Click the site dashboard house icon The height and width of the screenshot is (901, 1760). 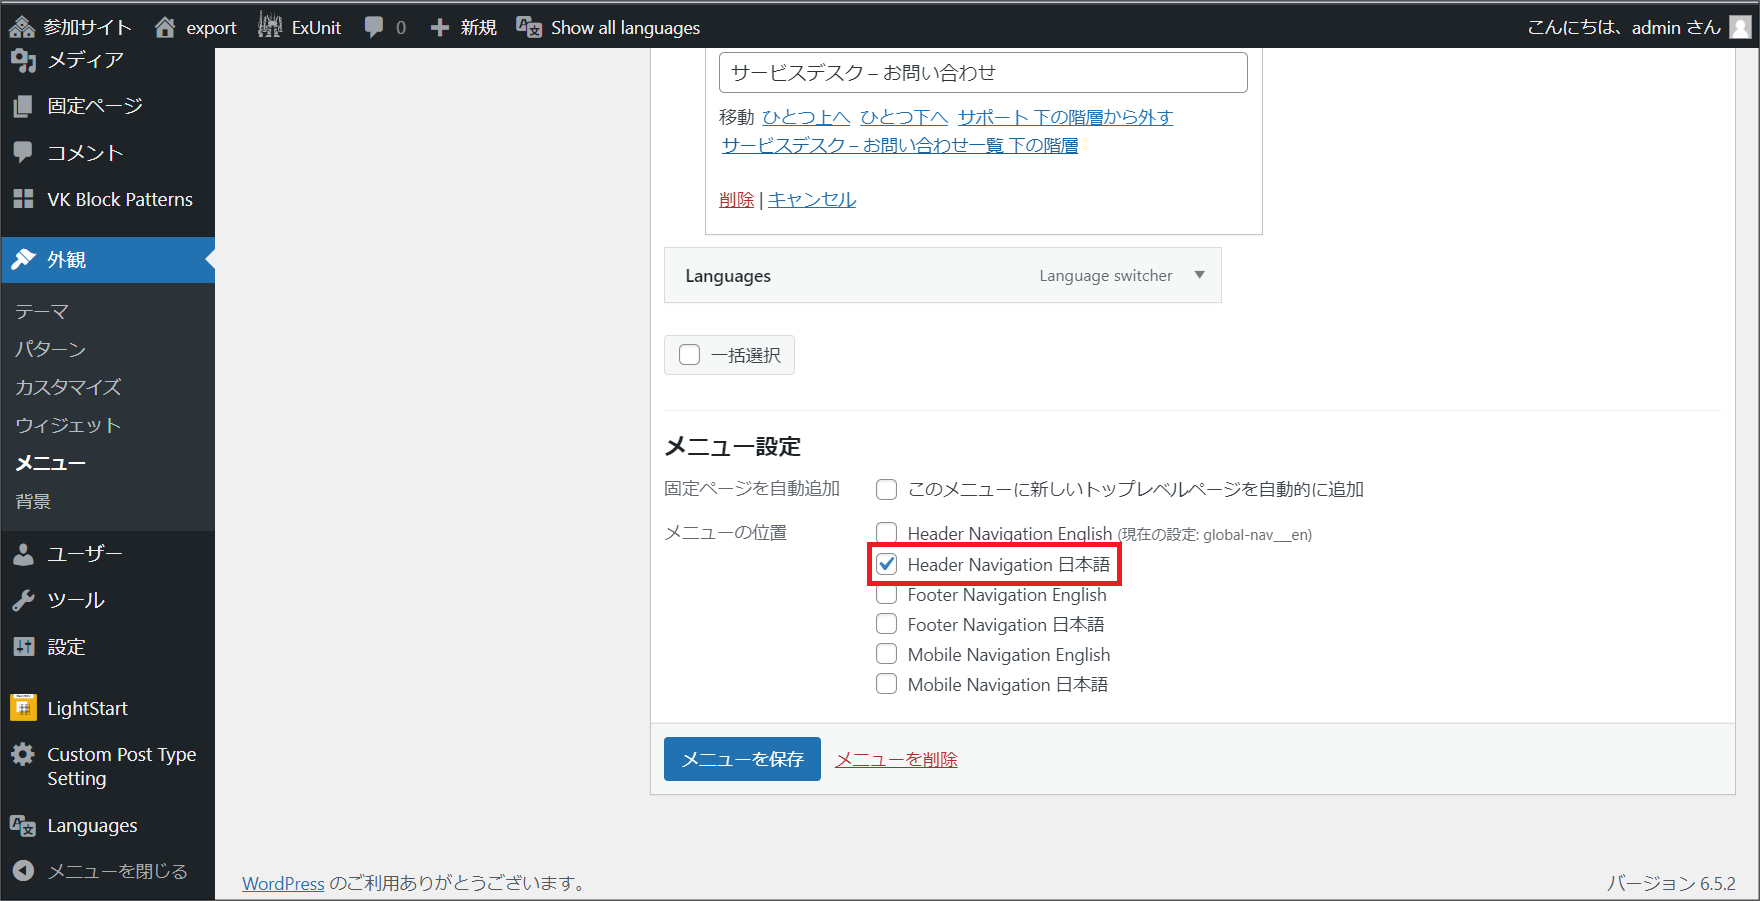coord(22,27)
